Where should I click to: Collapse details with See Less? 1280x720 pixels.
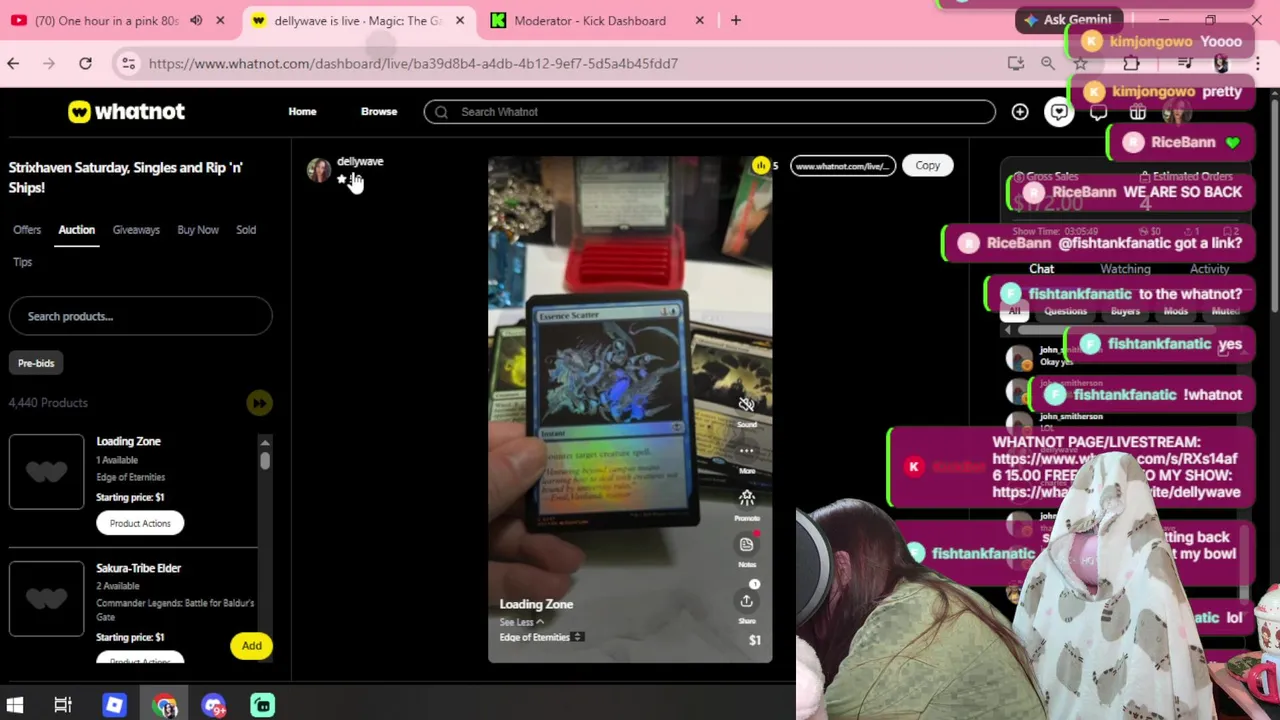[521, 622]
